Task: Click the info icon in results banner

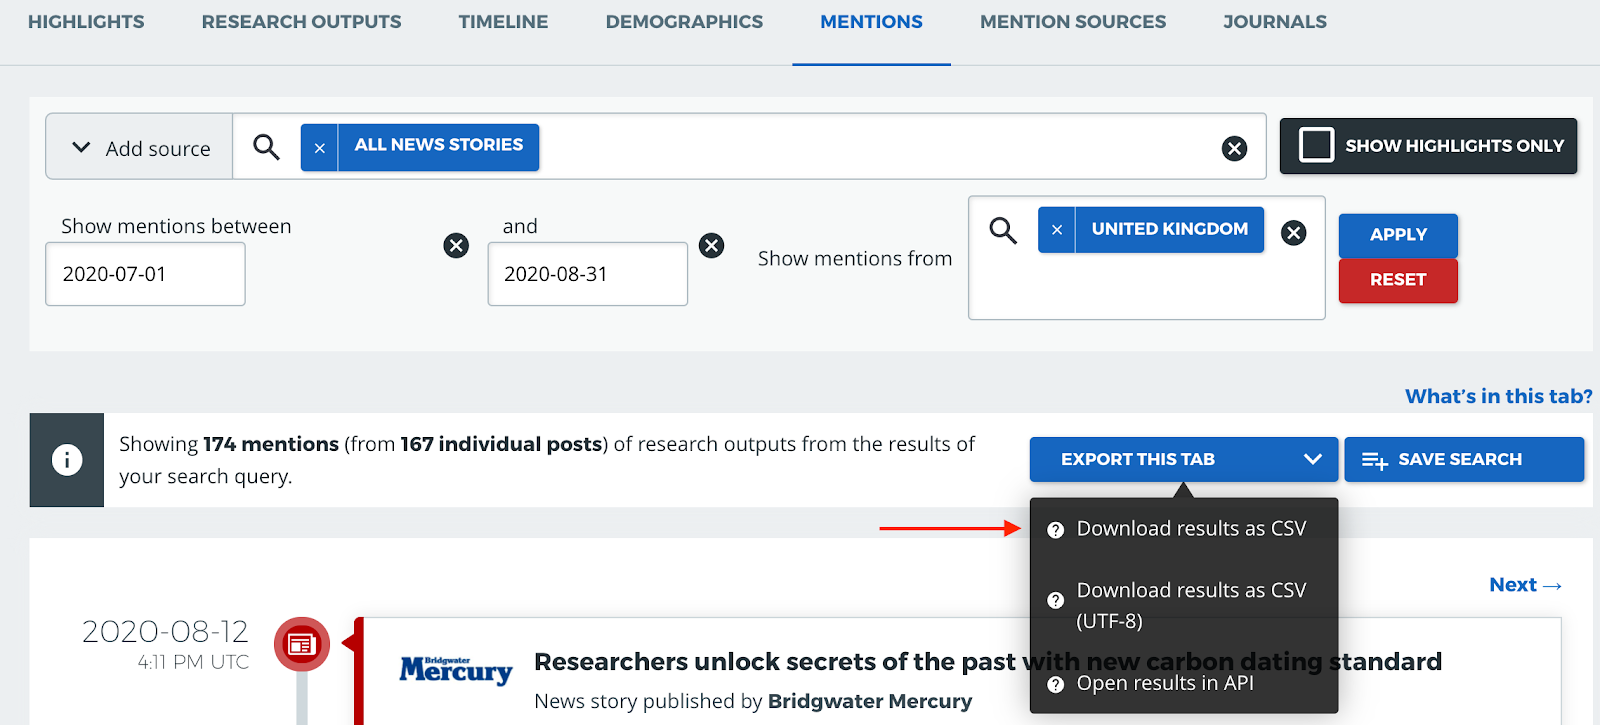Action: coord(67,460)
